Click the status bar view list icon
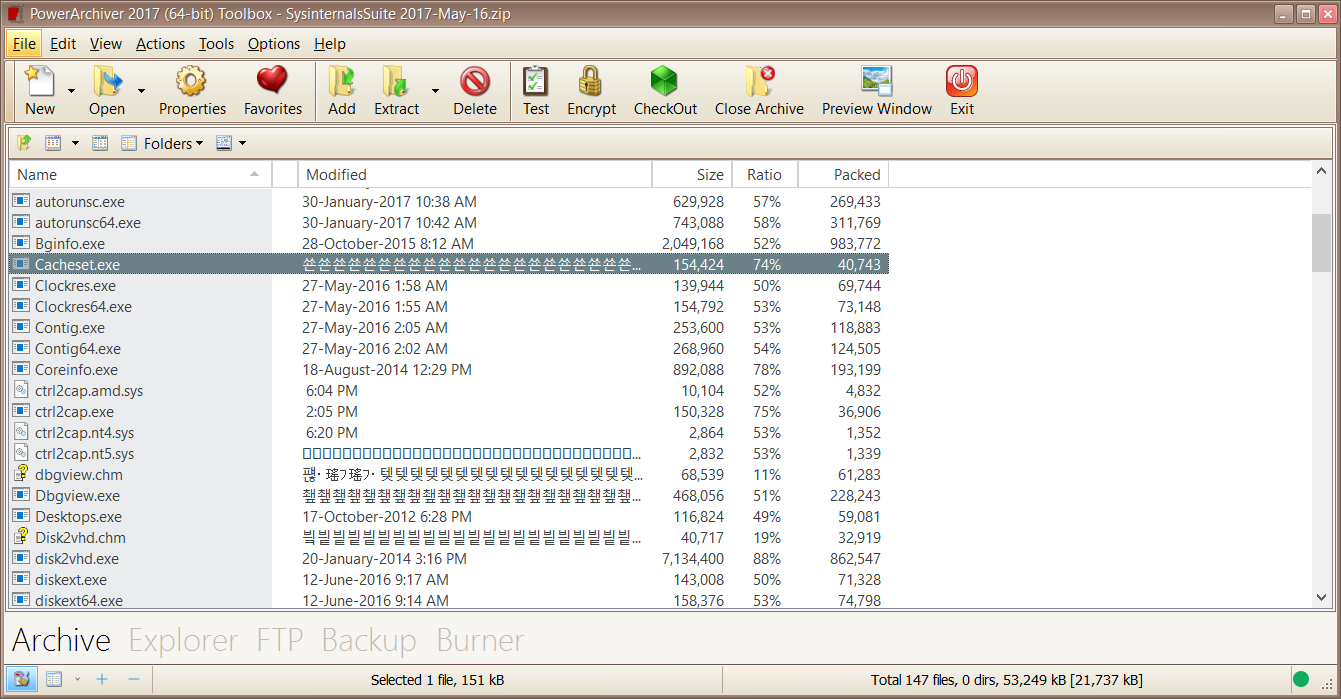This screenshot has height=699, width=1341. tap(54, 679)
